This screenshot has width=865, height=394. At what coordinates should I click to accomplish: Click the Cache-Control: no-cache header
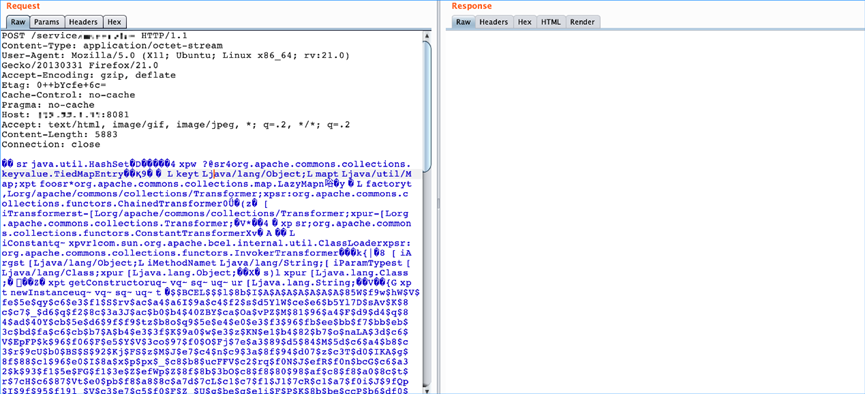[x=68, y=95]
